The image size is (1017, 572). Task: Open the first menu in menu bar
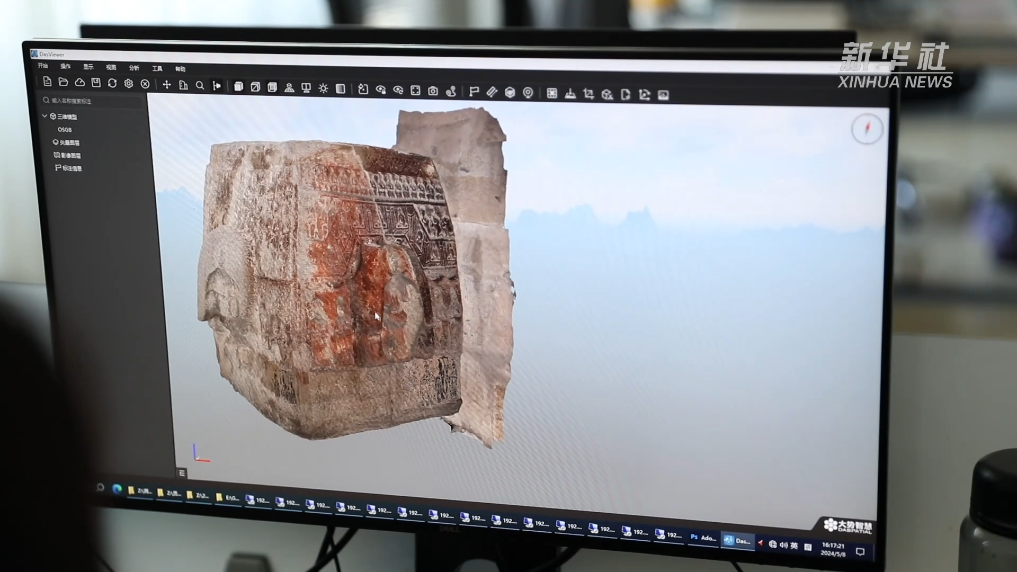(43, 66)
